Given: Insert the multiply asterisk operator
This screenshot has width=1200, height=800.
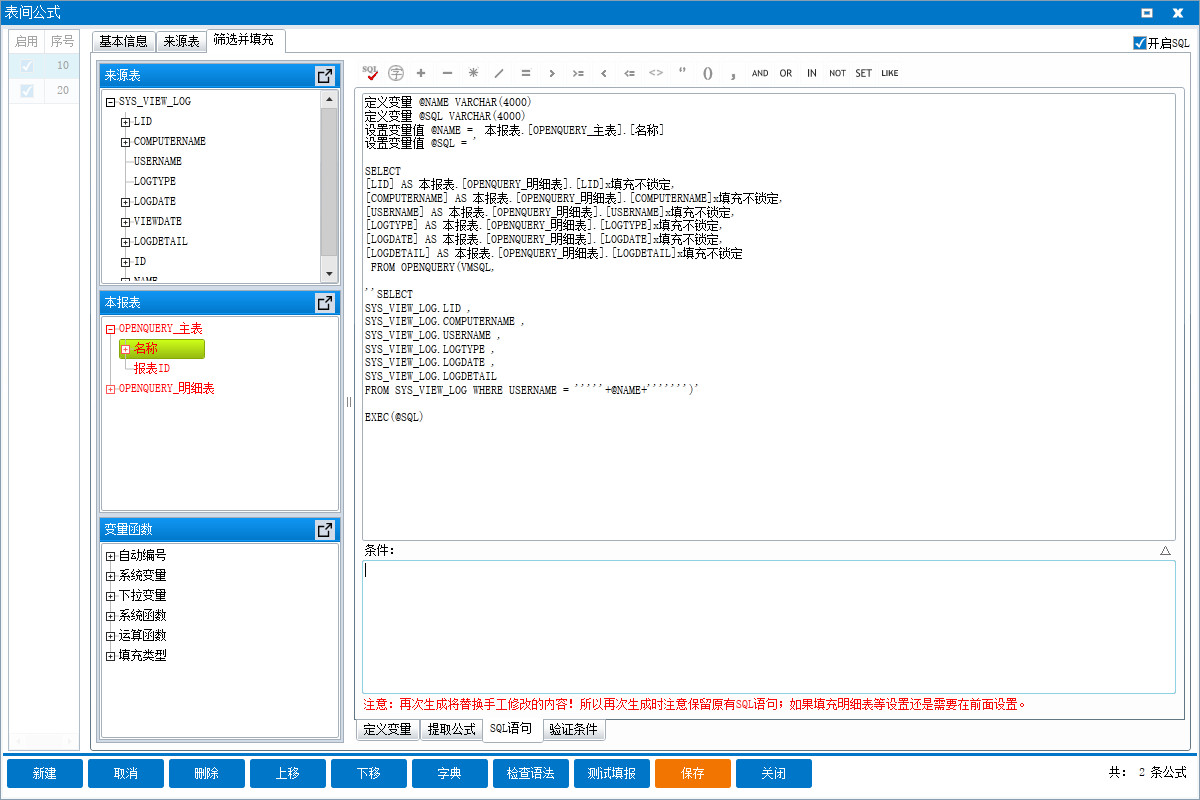Looking at the screenshot, I should coord(473,73).
